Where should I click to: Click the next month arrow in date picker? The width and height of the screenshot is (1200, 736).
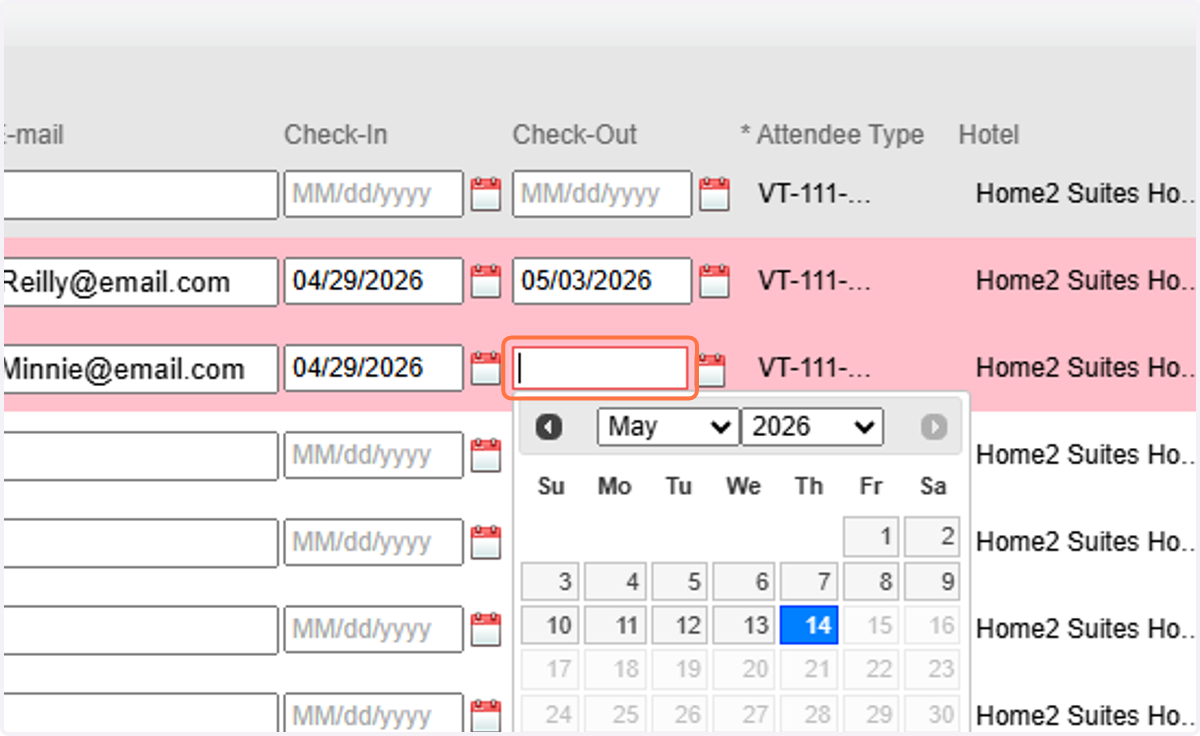pyautogui.click(x=934, y=427)
